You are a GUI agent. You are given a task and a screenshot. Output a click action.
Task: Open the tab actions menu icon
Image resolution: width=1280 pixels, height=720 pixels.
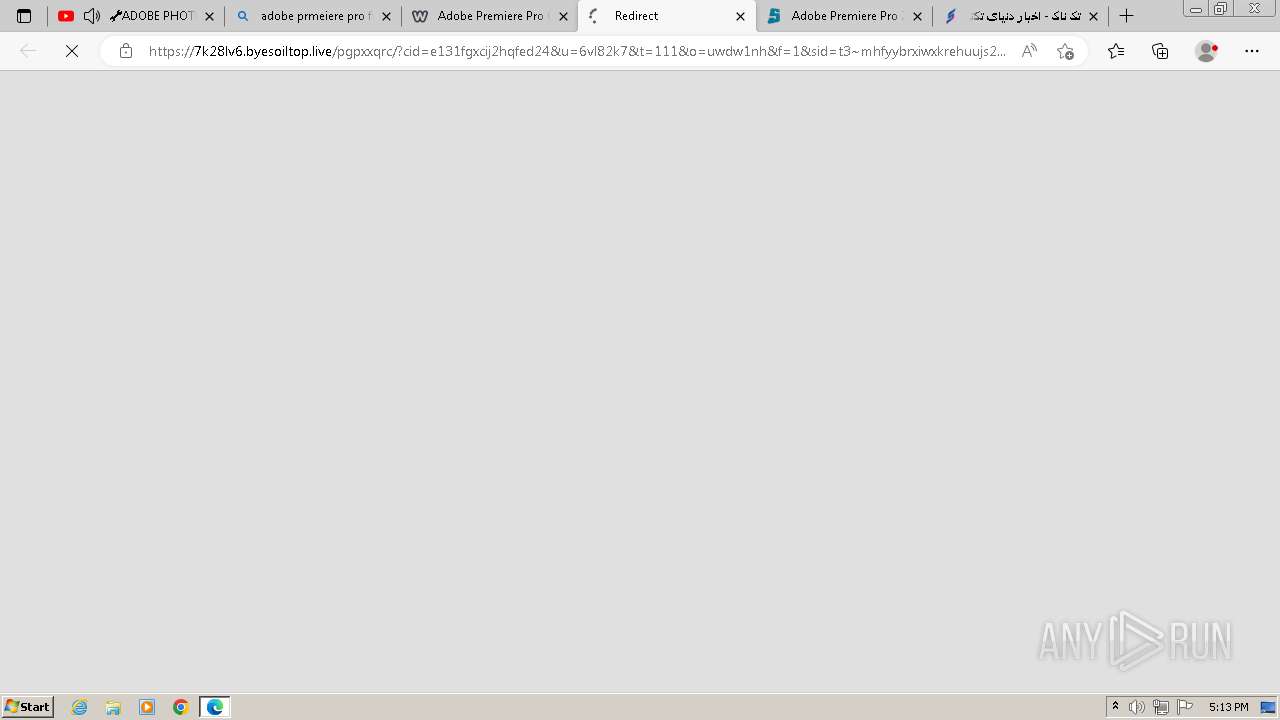point(24,16)
